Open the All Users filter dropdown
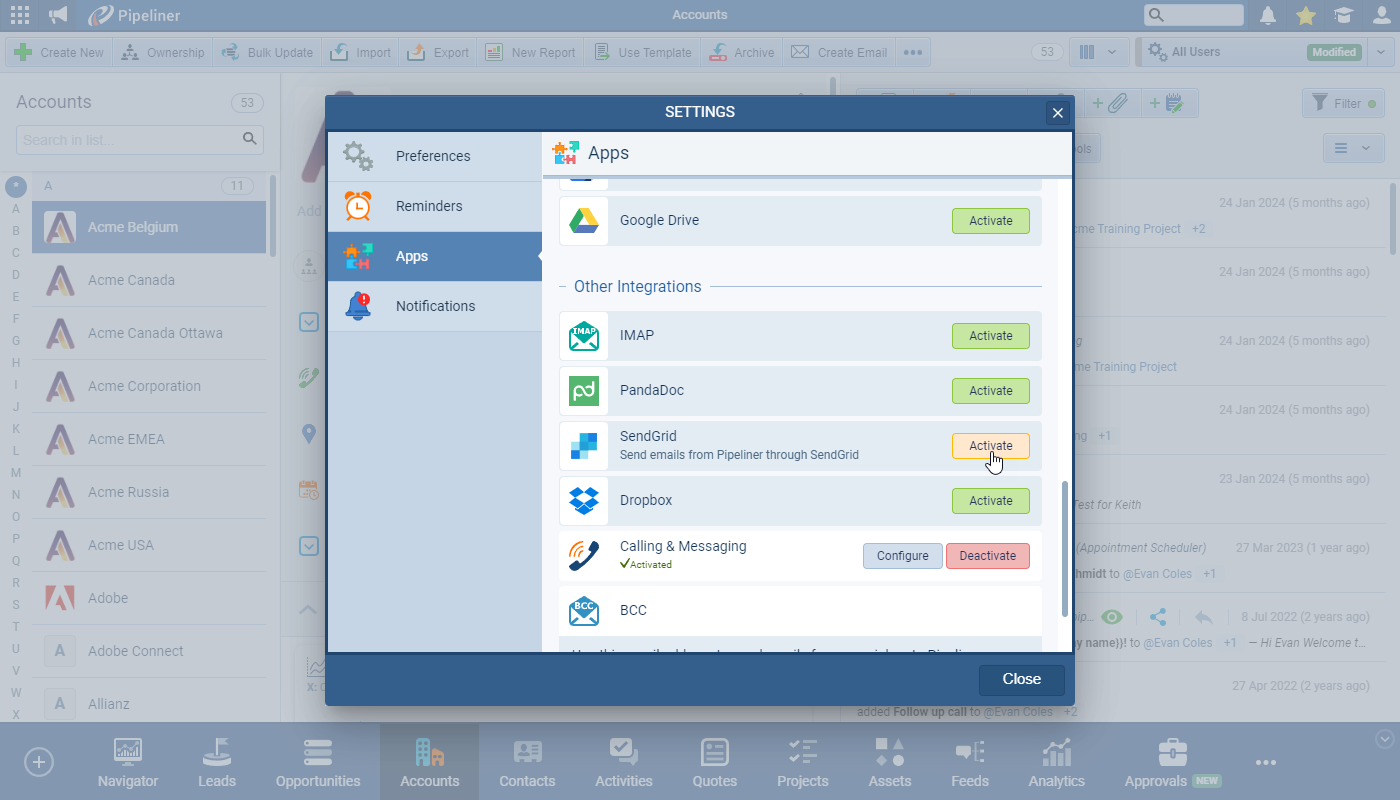Screen dimensions: 1400x800 (x=1380, y=52)
